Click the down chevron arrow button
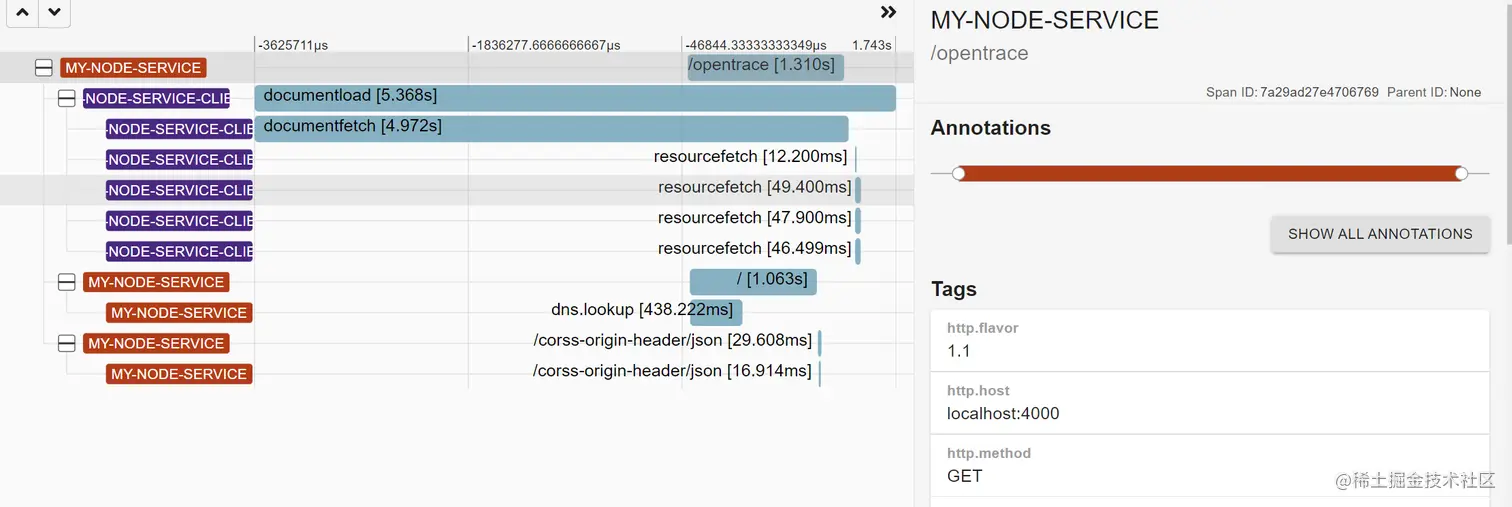The width and height of the screenshot is (1512, 507). click(x=54, y=13)
